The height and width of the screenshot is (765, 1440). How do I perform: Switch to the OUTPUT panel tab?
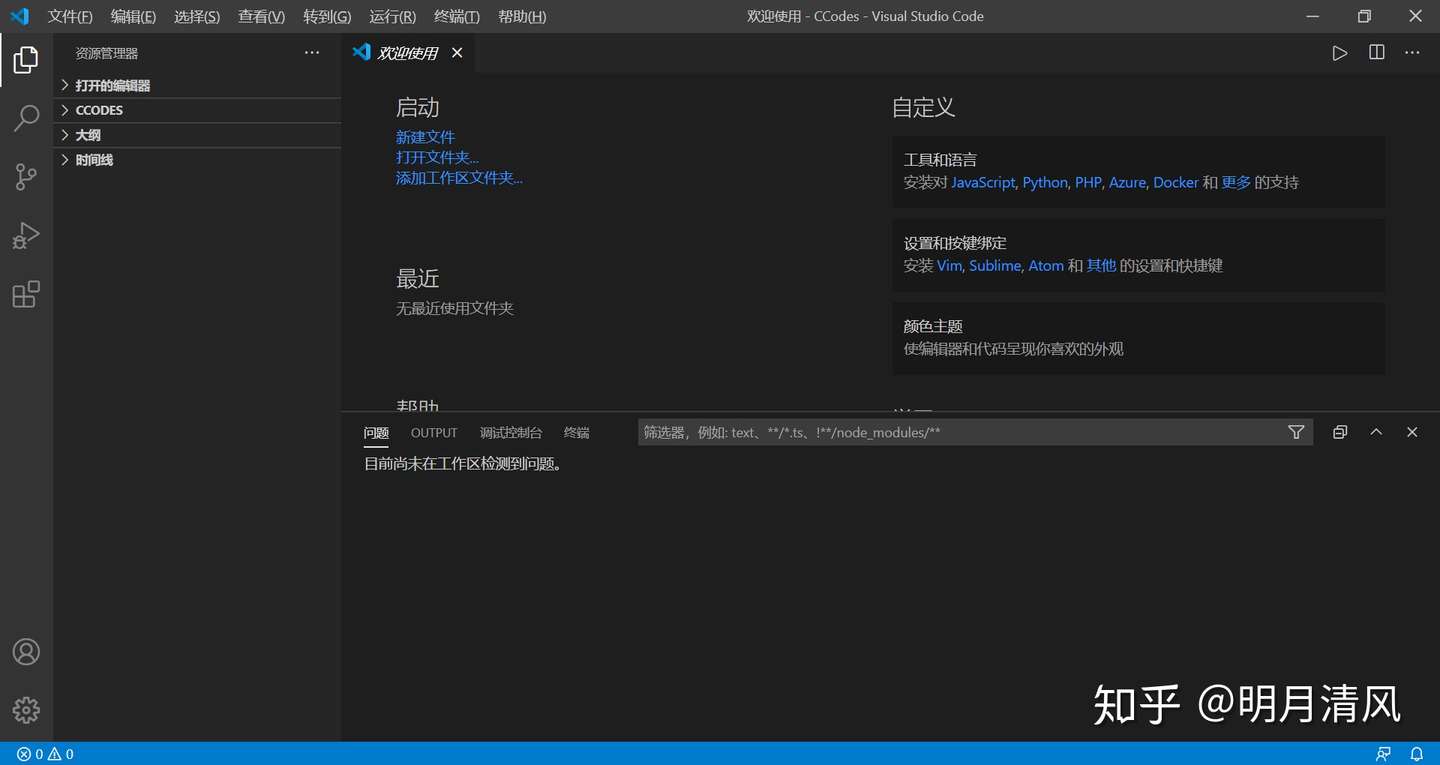tap(434, 433)
